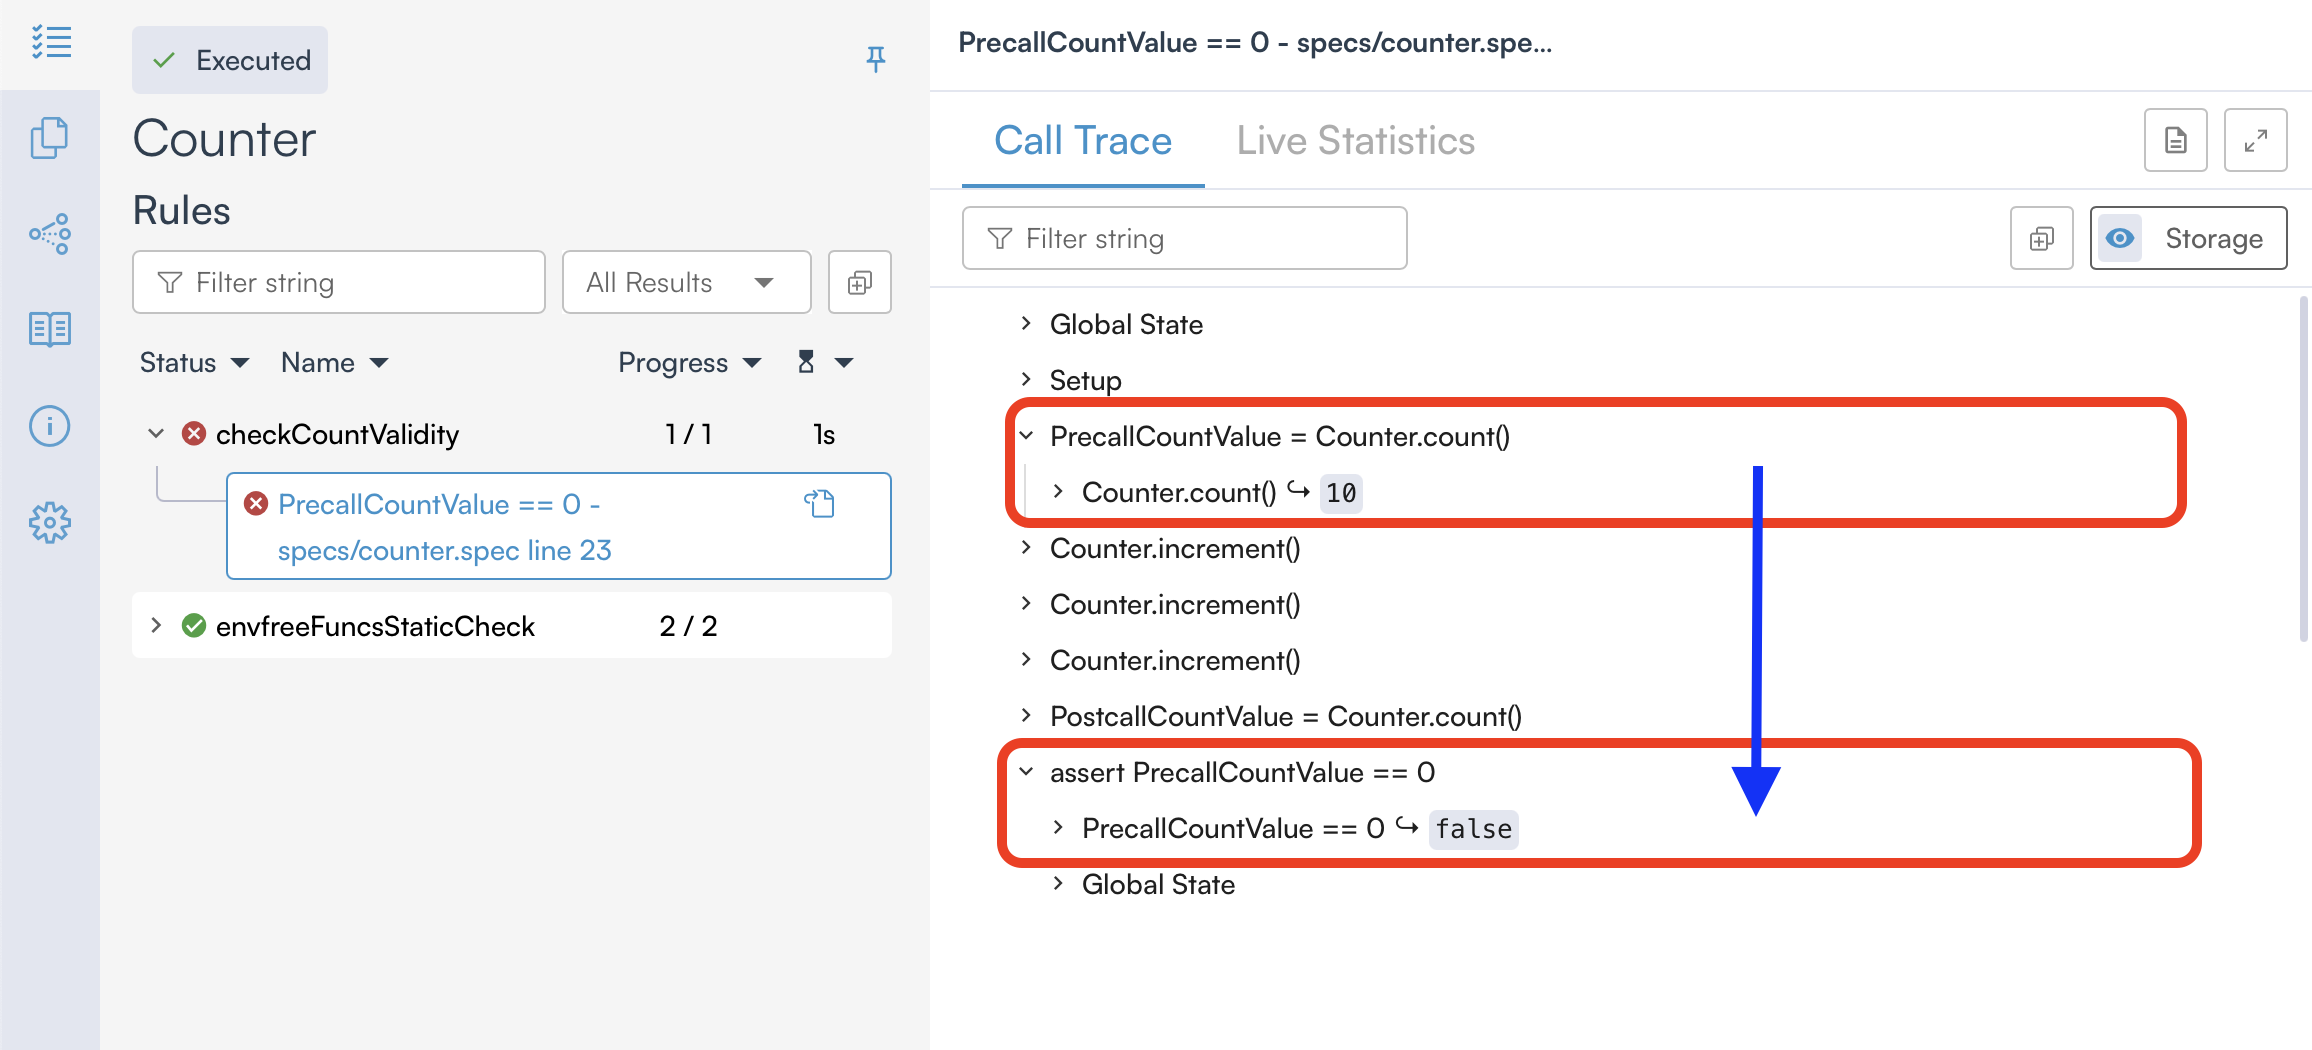Open the documentation book sidebar icon
This screenshot has height=1050, width=2312.
click(x=50, y=329)
